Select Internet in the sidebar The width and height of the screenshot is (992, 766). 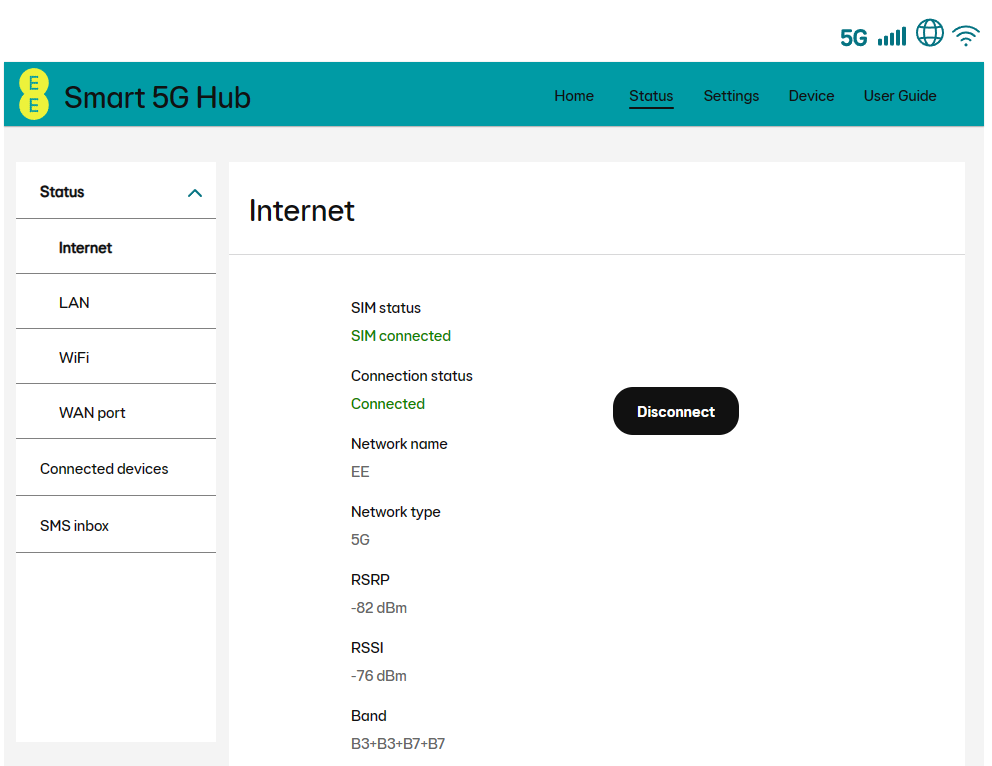tap(116, 247)
